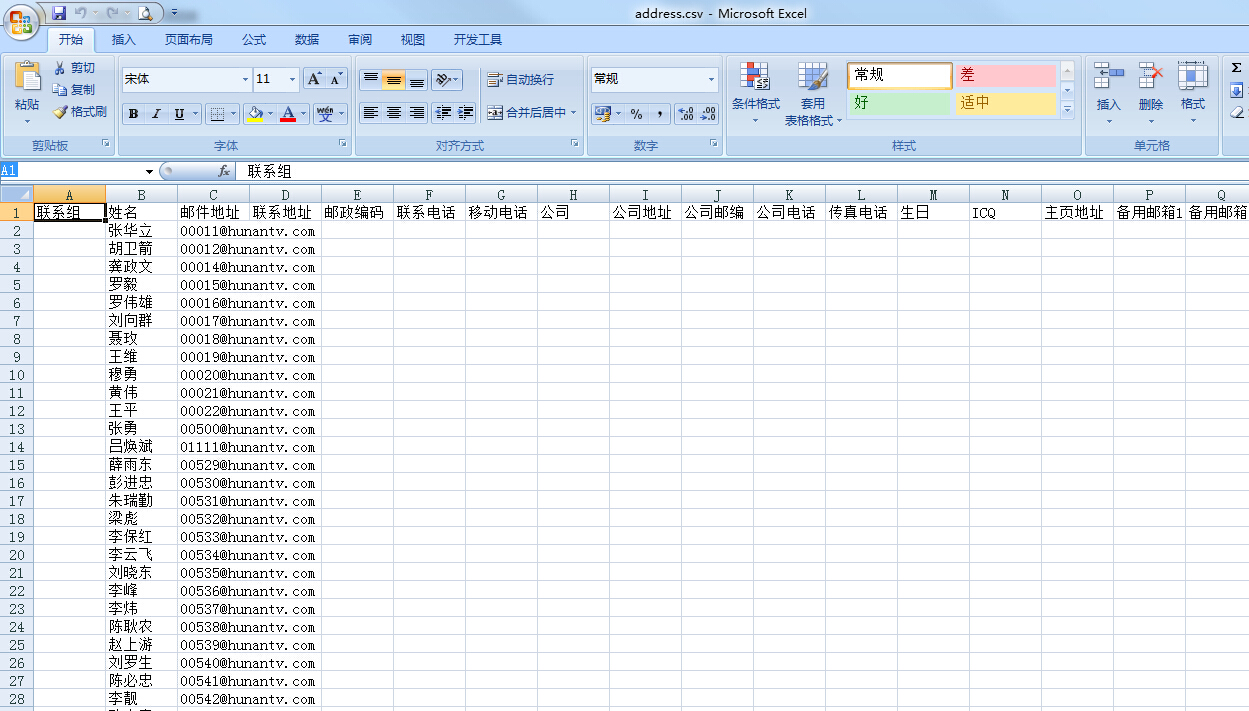Apply comma style
This screenshot has width=1249, height=711.
(x=660, y=114)
